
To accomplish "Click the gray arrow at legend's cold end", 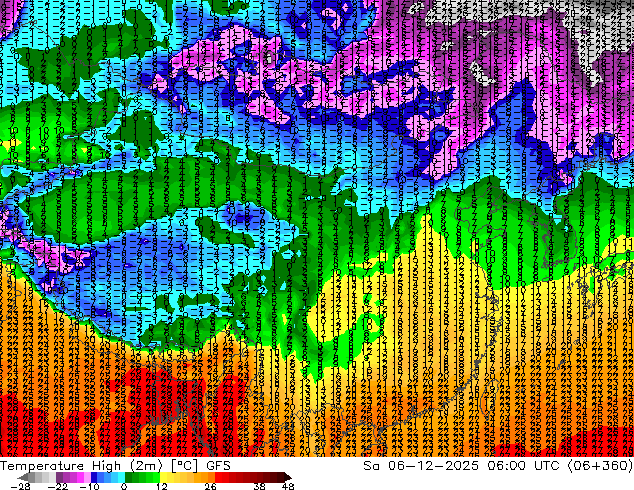I will coord(22,477).
